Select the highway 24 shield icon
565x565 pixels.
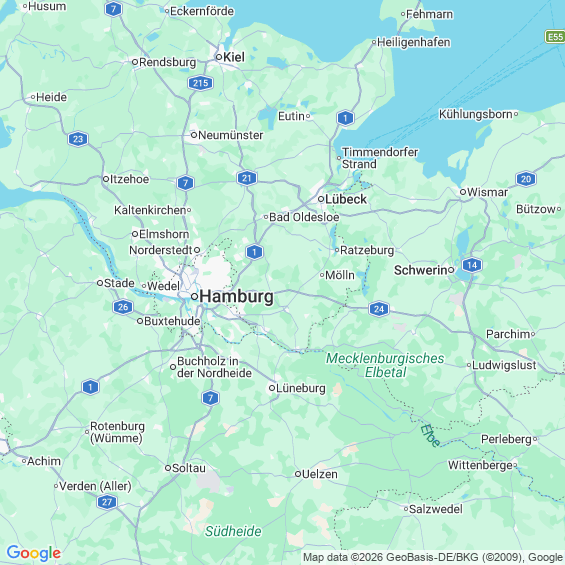coord(379,309)
